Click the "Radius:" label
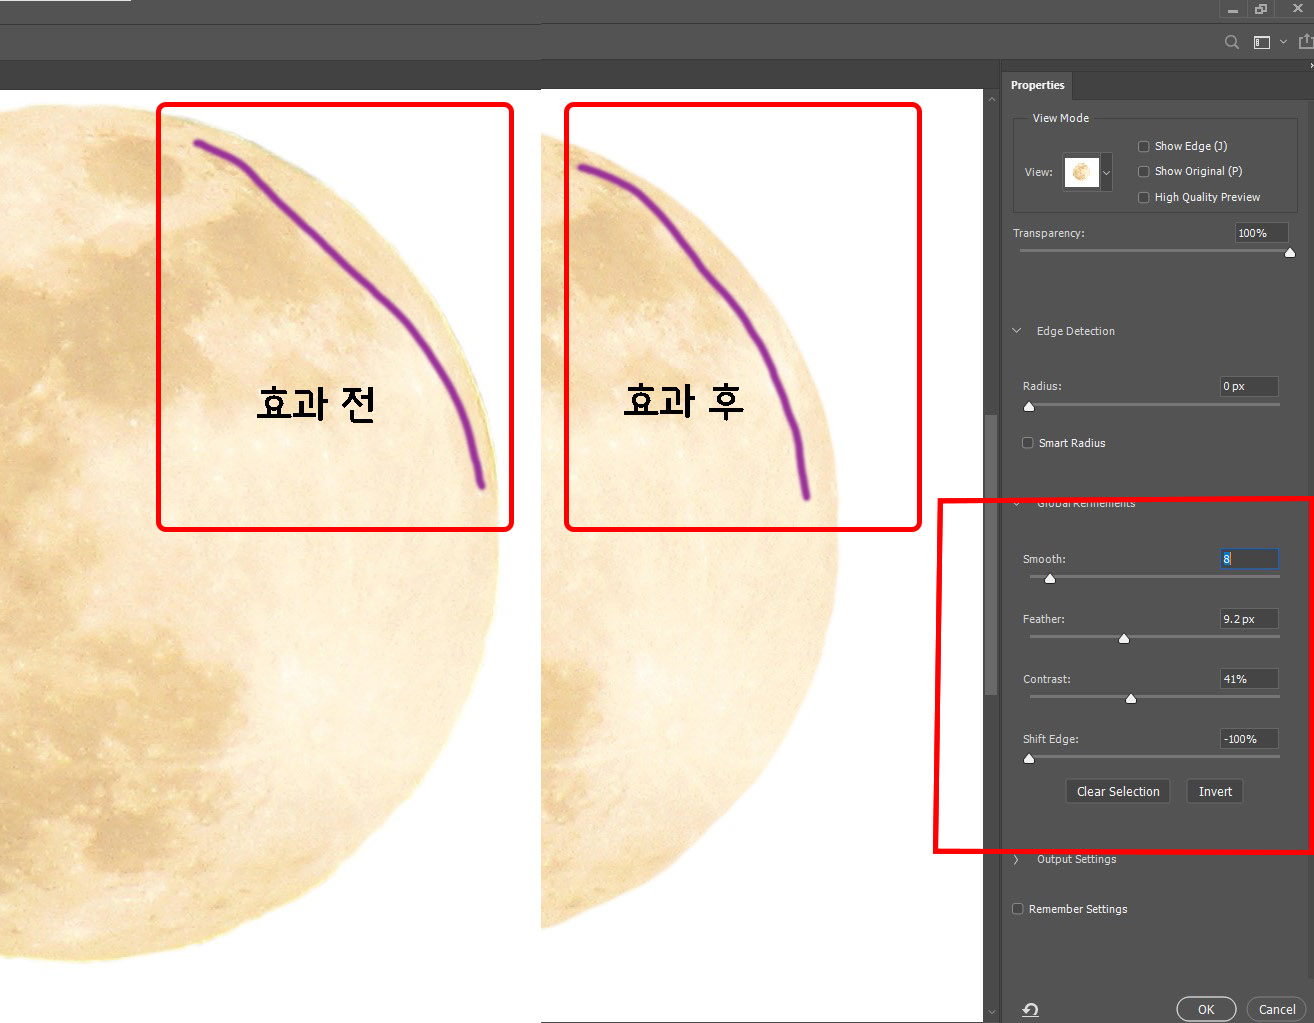 (1042, 386)
